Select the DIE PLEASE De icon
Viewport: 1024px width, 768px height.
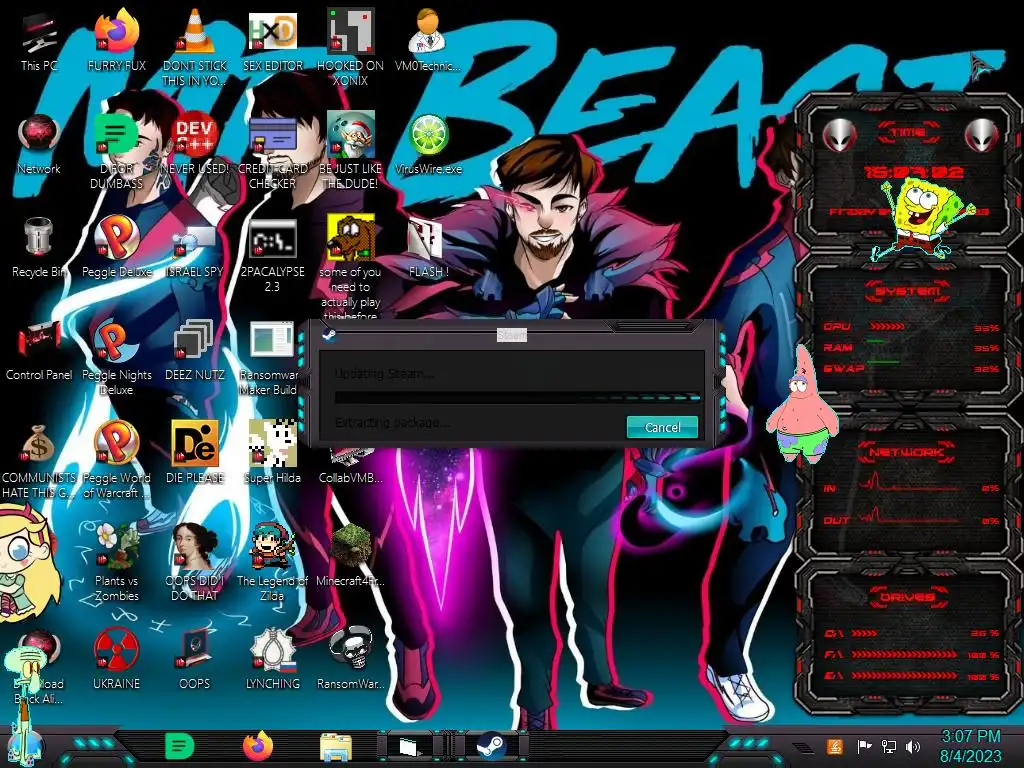194,453
